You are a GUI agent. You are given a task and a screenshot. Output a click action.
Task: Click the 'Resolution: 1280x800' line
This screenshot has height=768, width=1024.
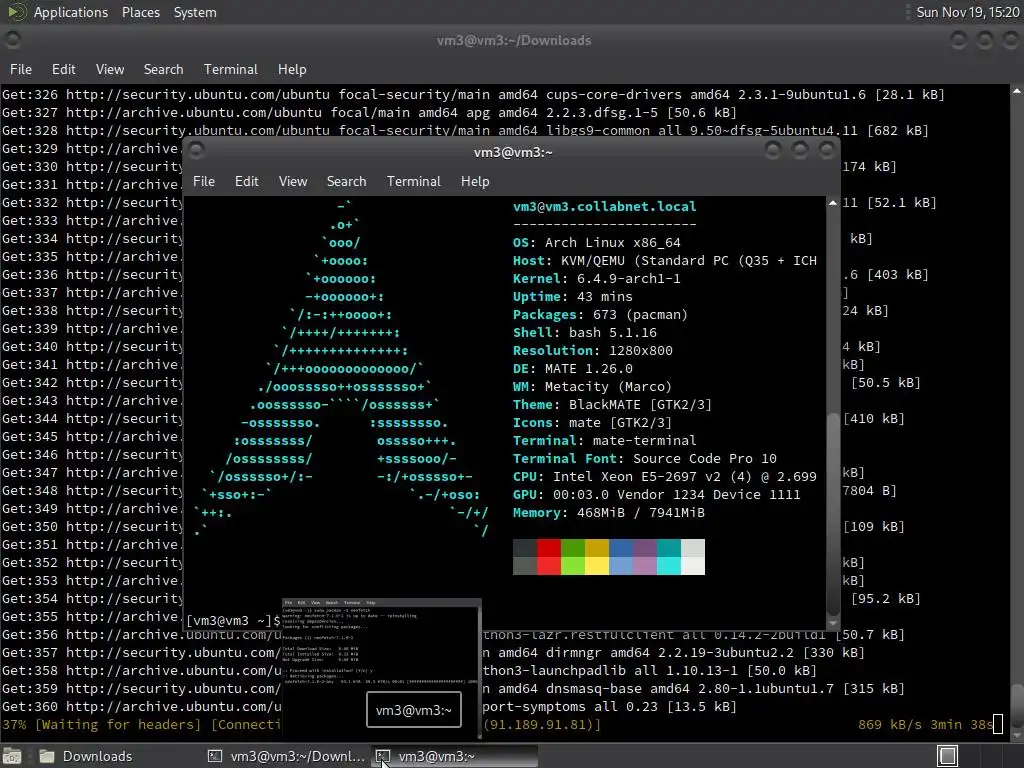click(592, 350)
